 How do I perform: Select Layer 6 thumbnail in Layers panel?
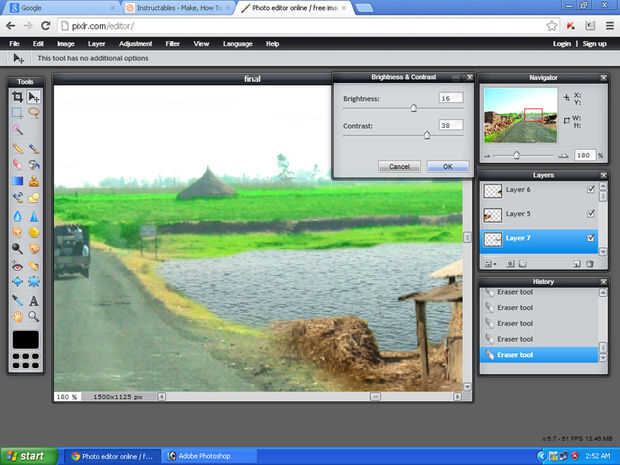(493, 191)
